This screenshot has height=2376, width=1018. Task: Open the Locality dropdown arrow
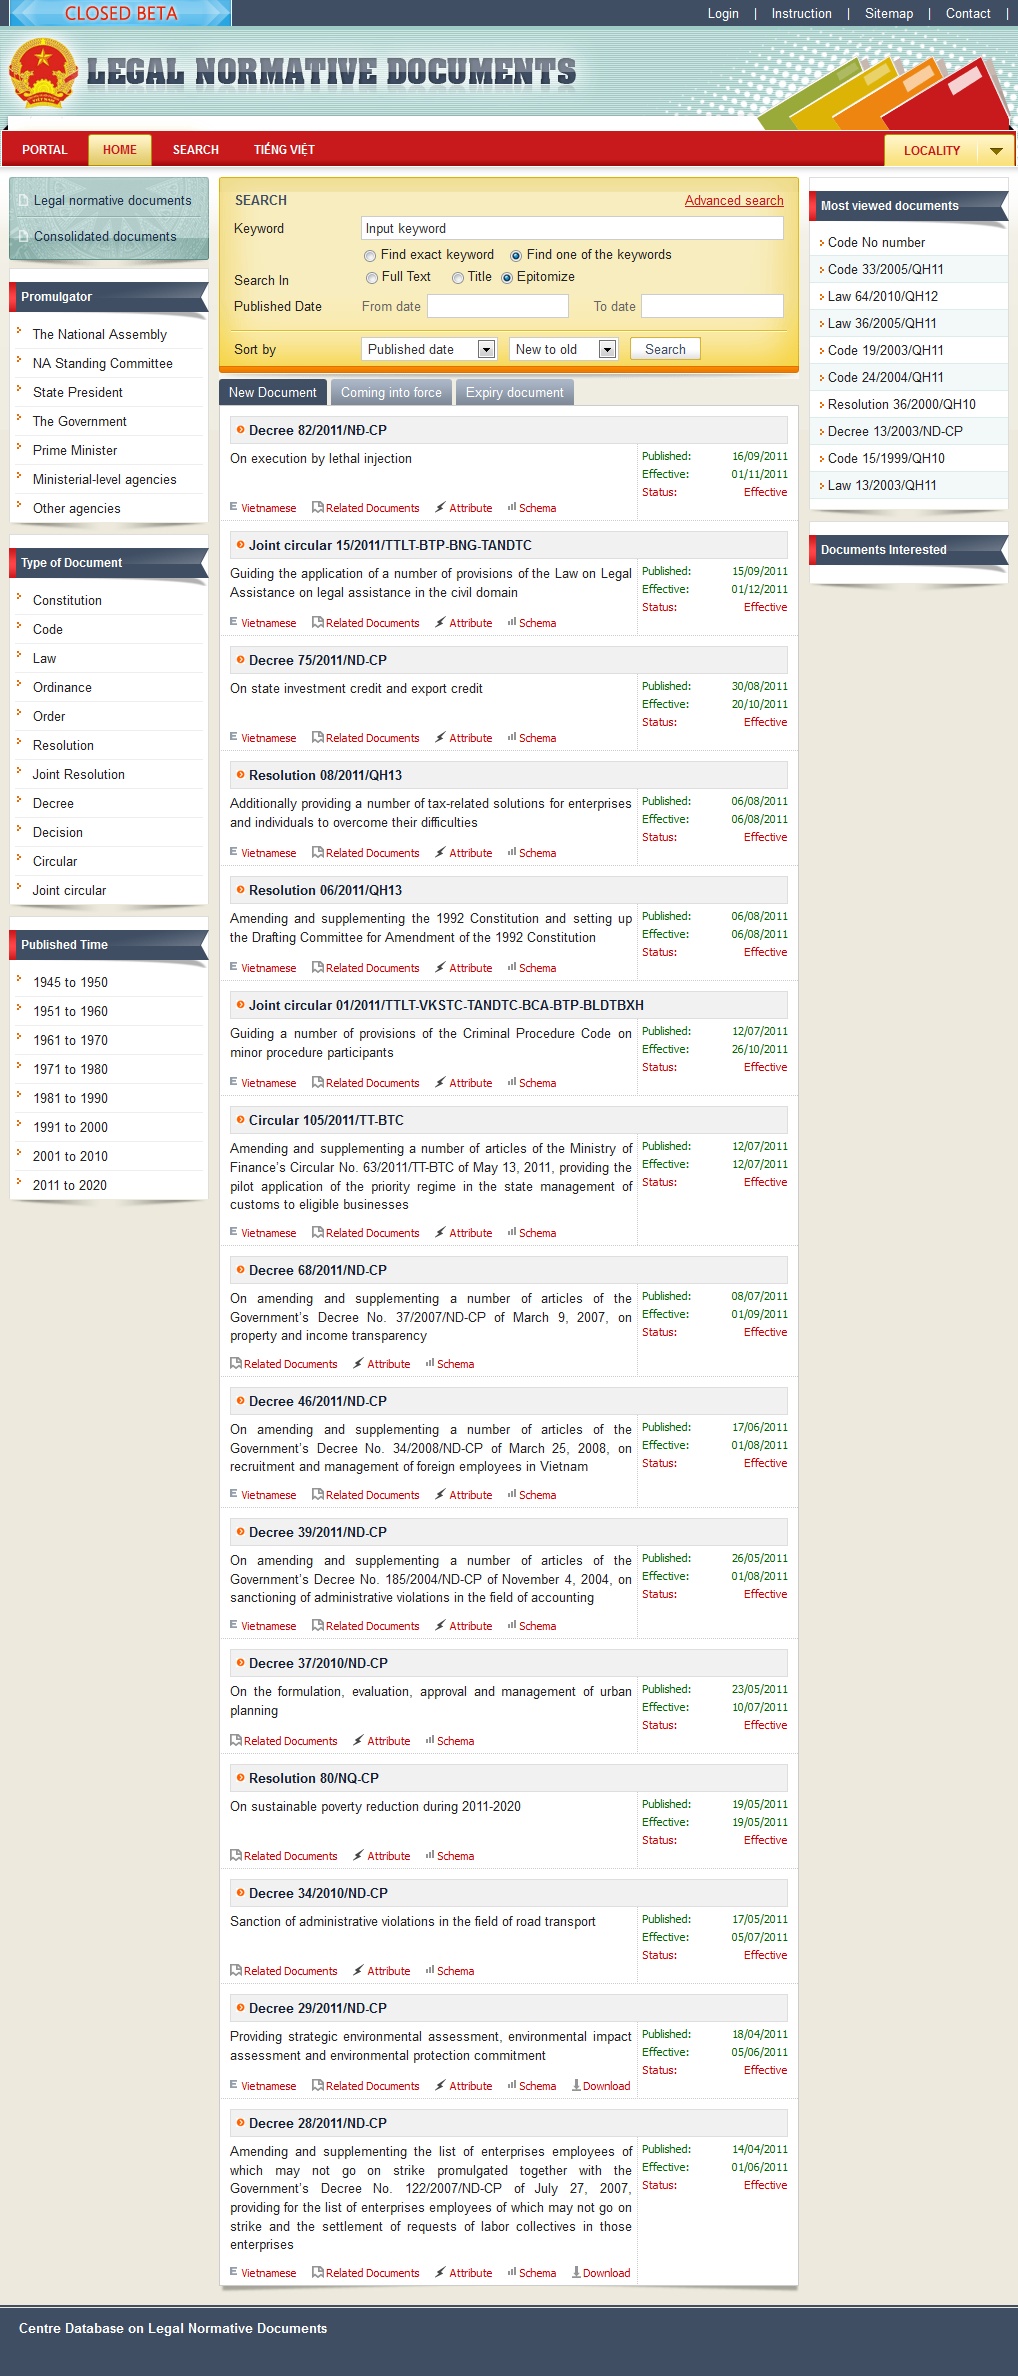(996, 151)
